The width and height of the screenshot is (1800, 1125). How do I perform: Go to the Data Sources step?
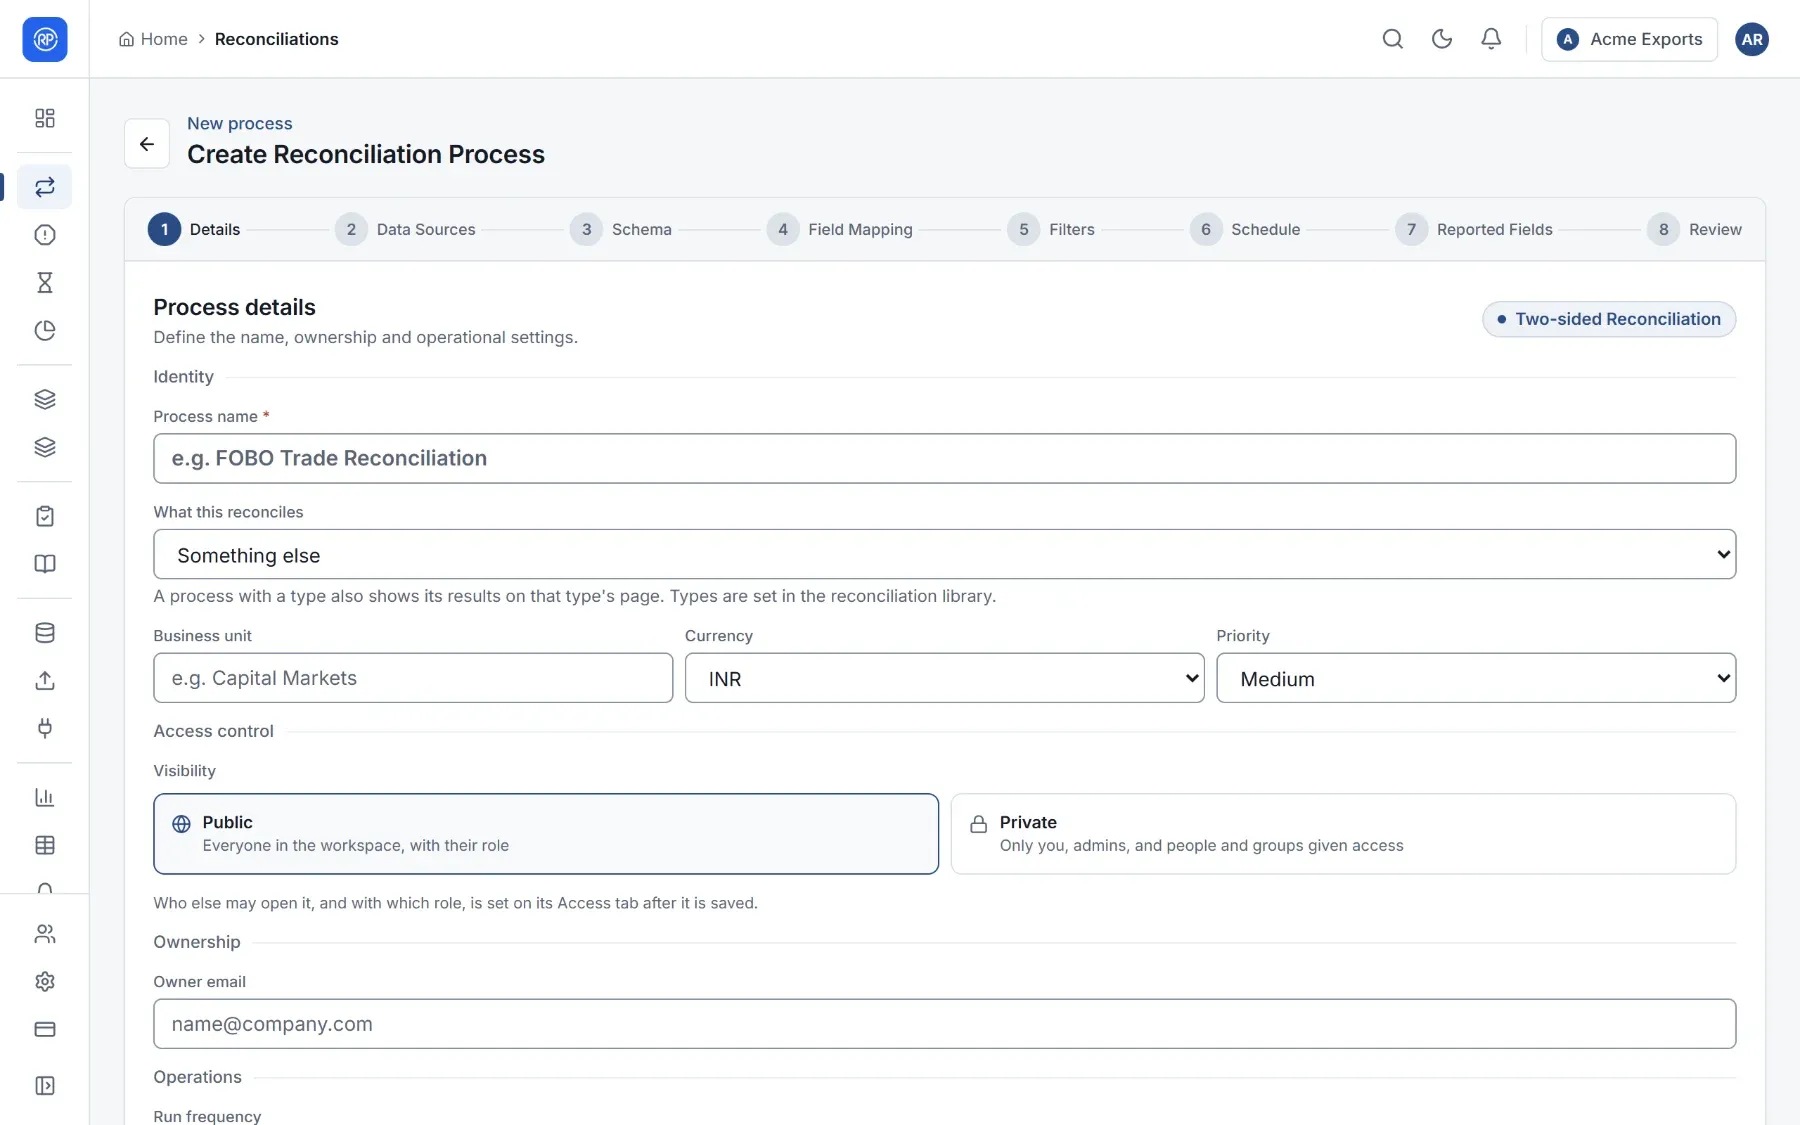coord(406,229)
